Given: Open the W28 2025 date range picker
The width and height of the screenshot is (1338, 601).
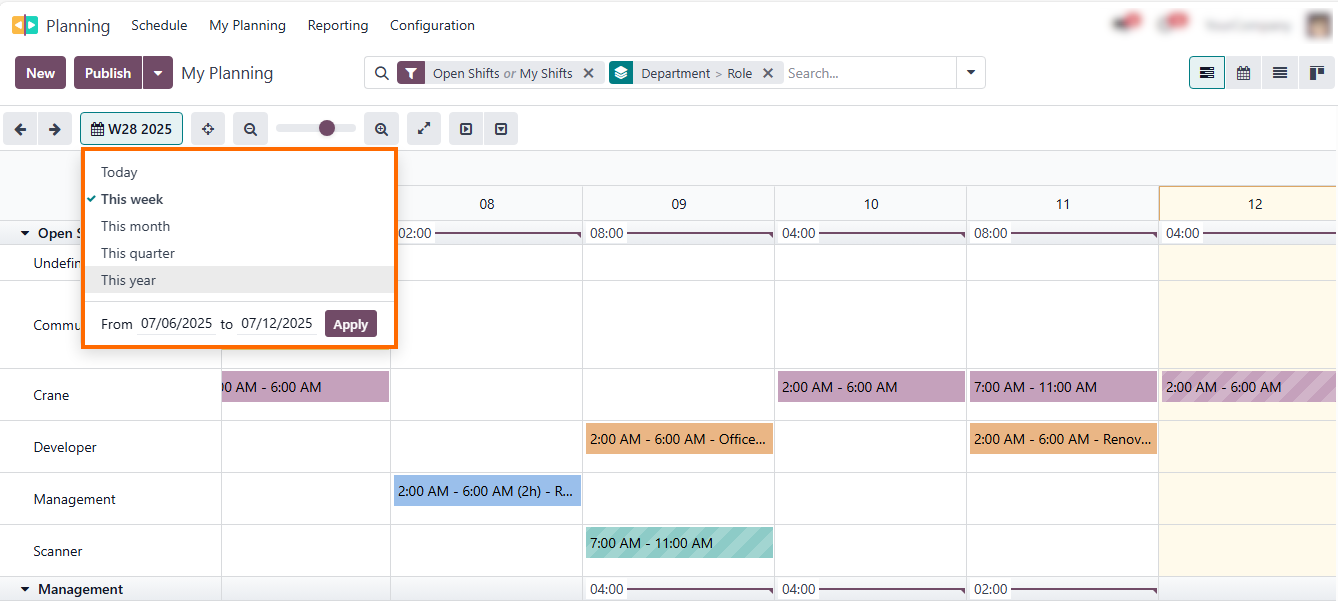Looking at the screenshot, I should coord(131,128).
